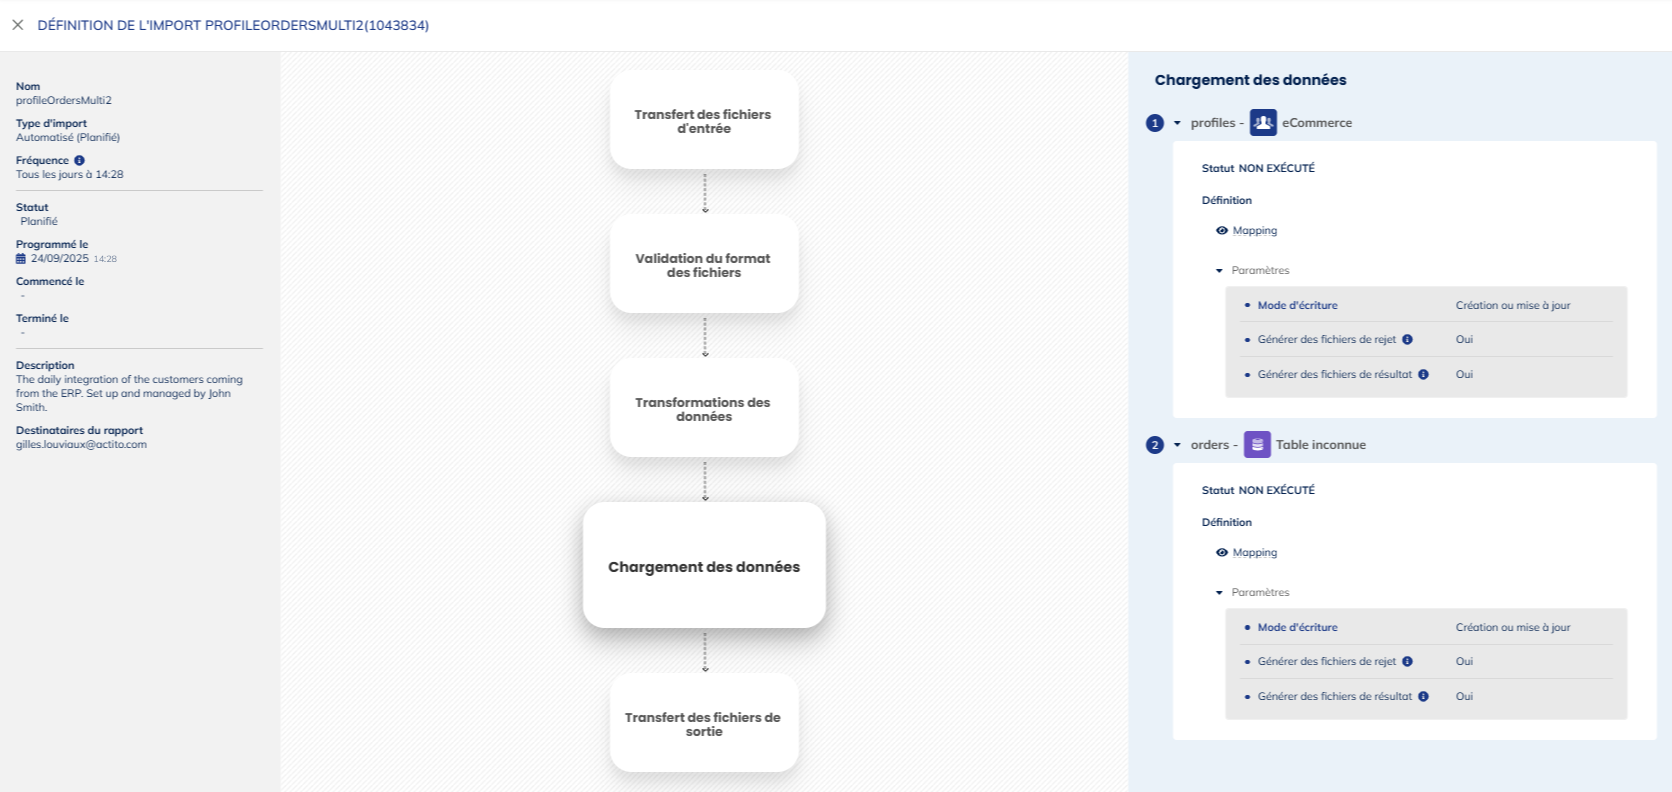Image resolution: width=1672 pixels, height=792 pixels.
Task: Click the purple Table inconnue database icon
Action: click(1257, 445)
